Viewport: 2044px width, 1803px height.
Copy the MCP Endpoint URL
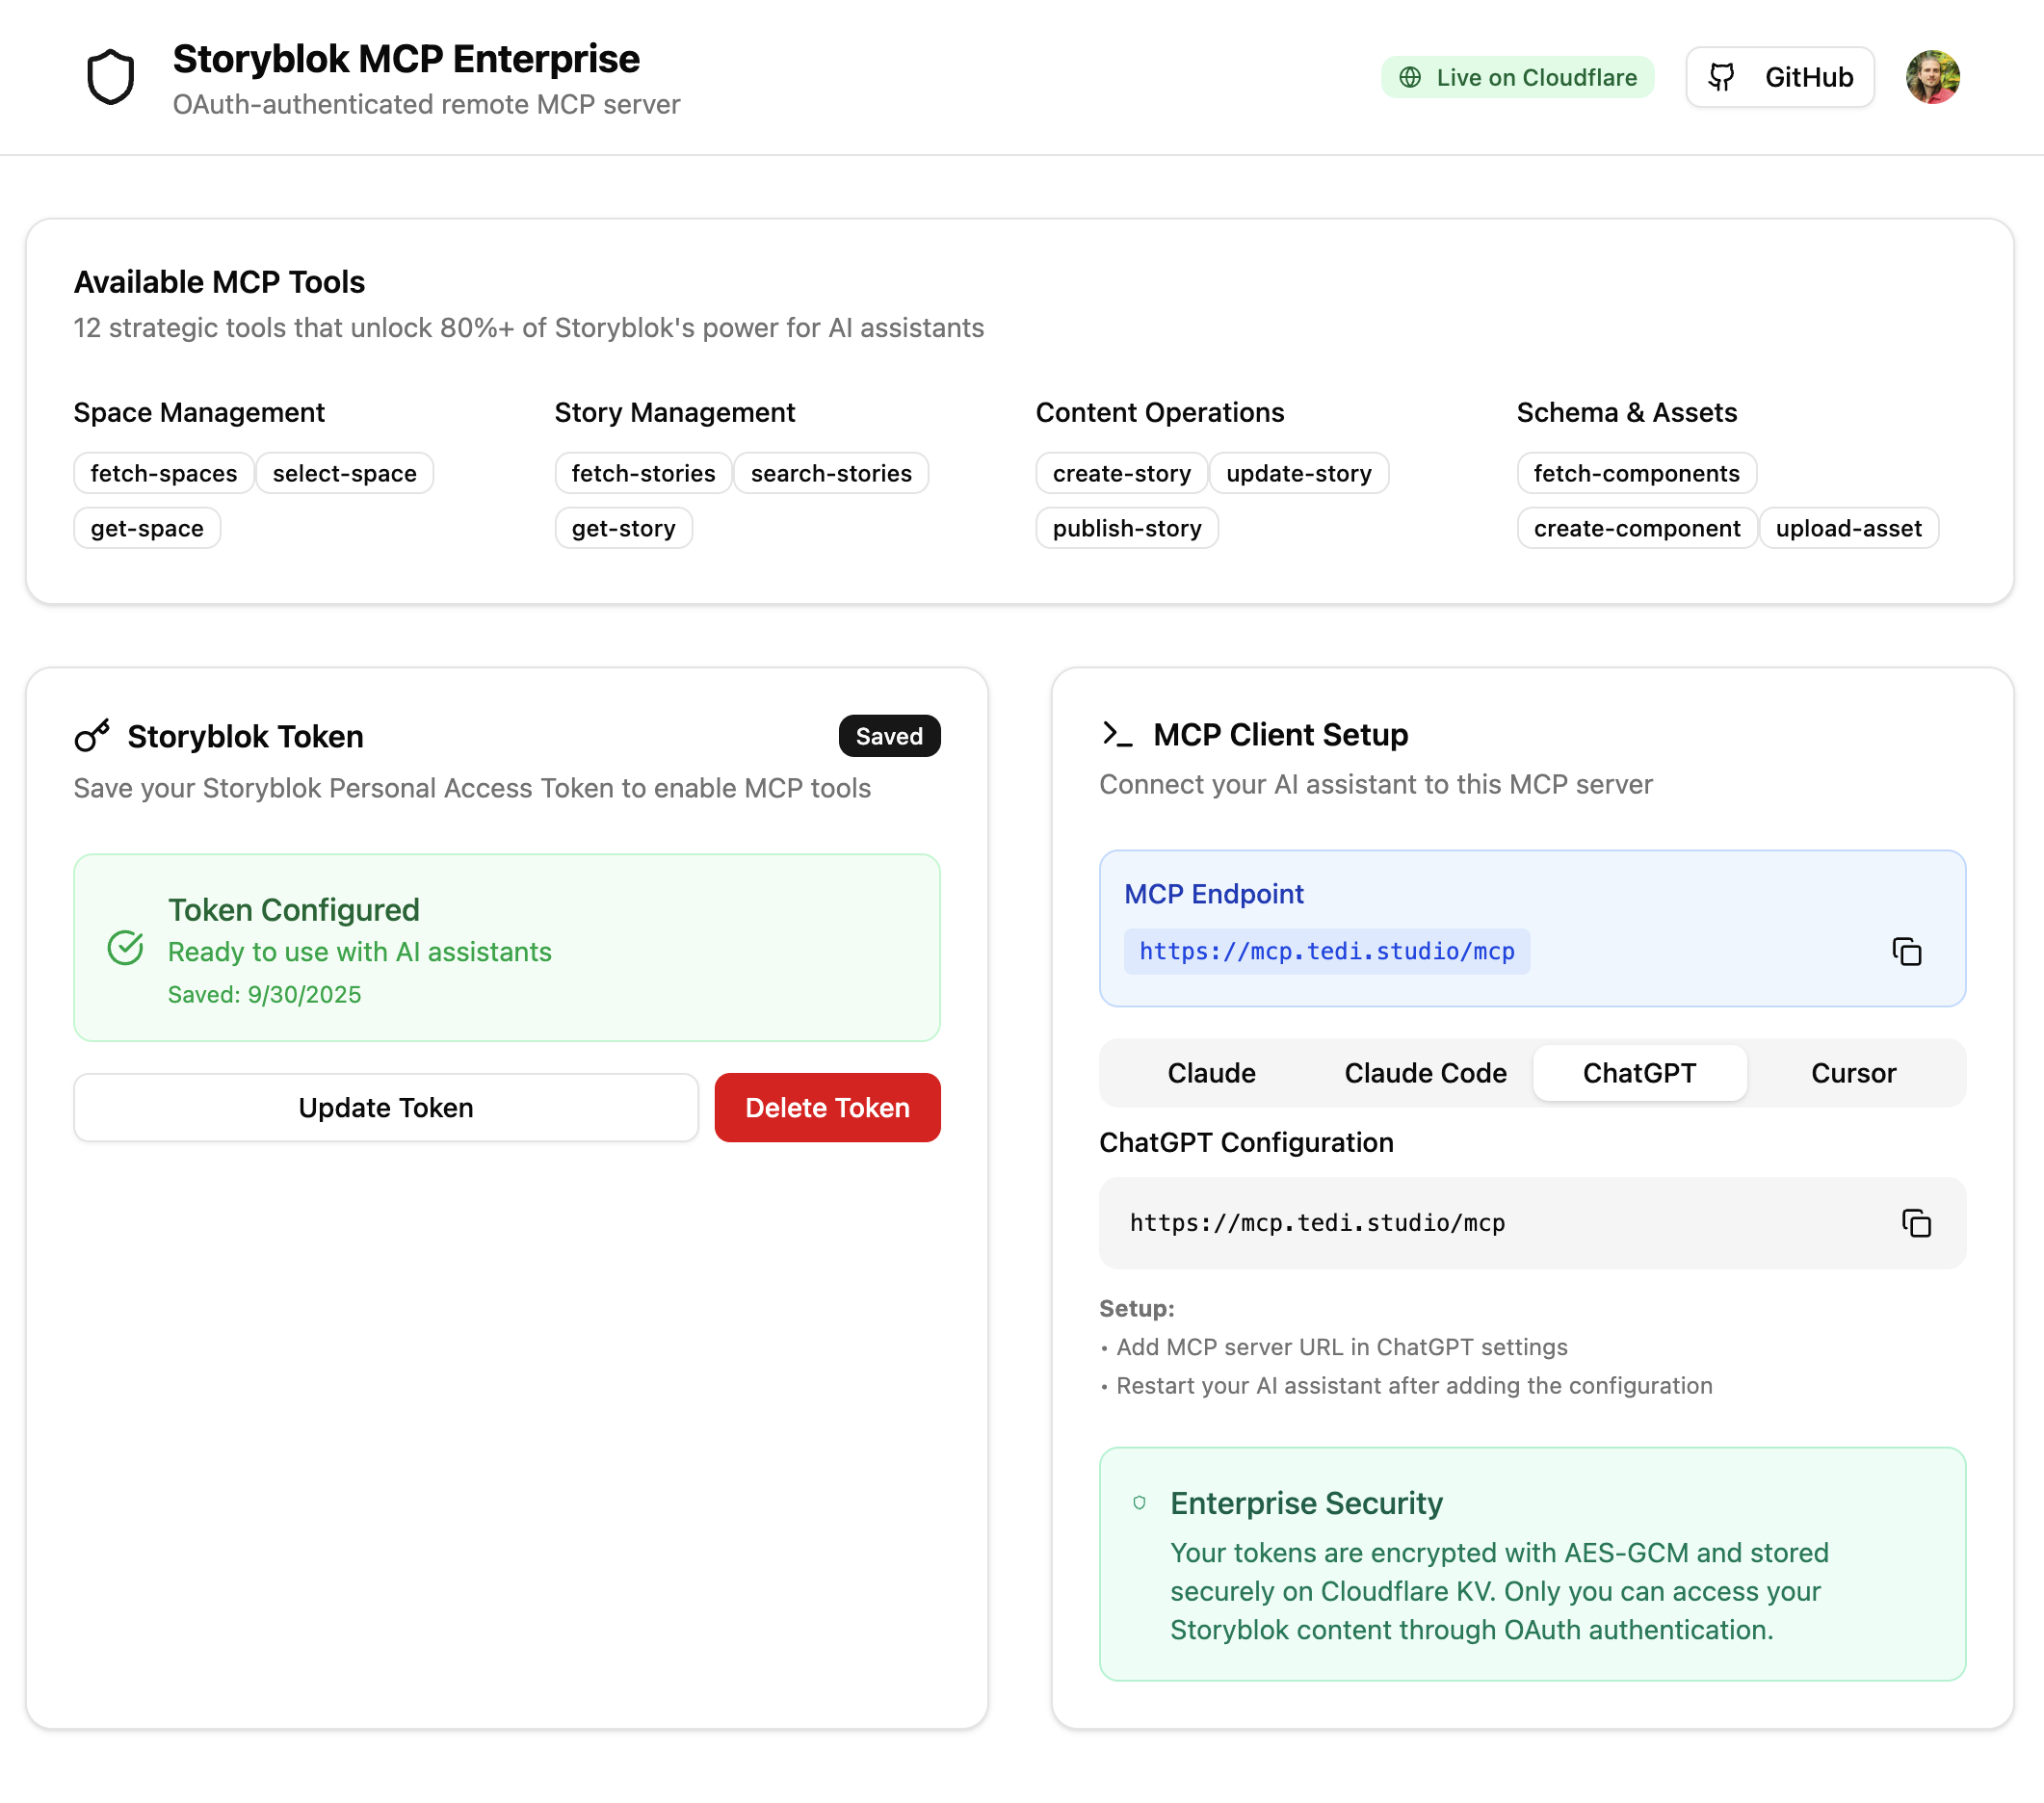click(1906, 951)
